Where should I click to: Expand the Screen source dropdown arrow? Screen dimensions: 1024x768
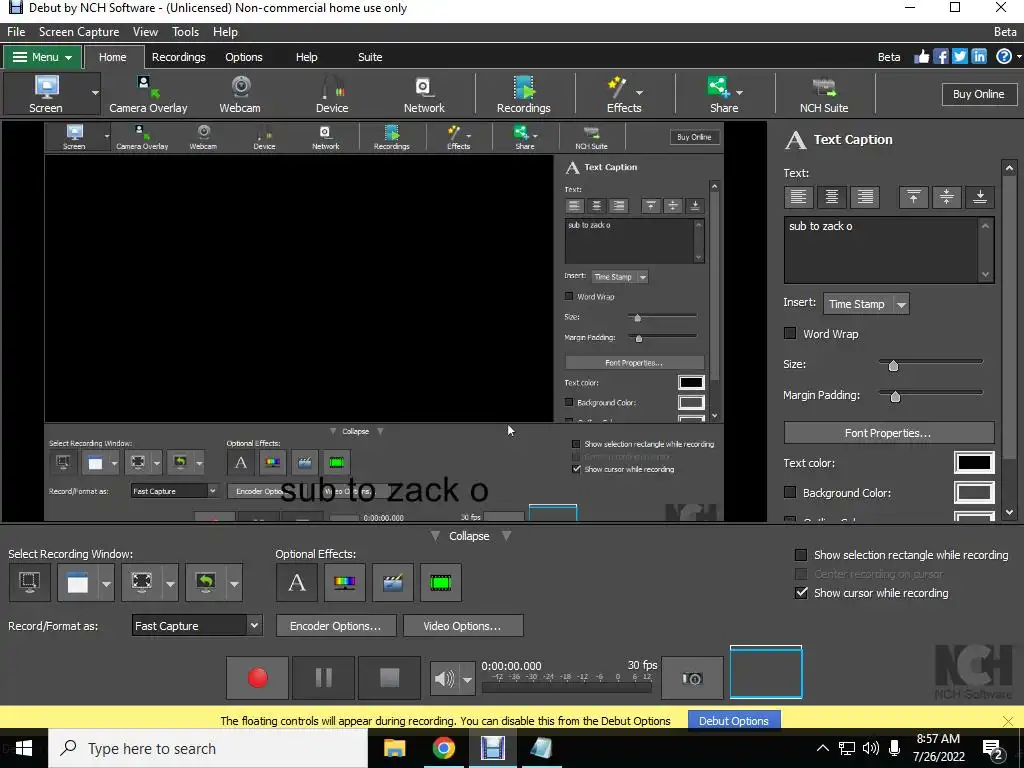click(95, 93)
